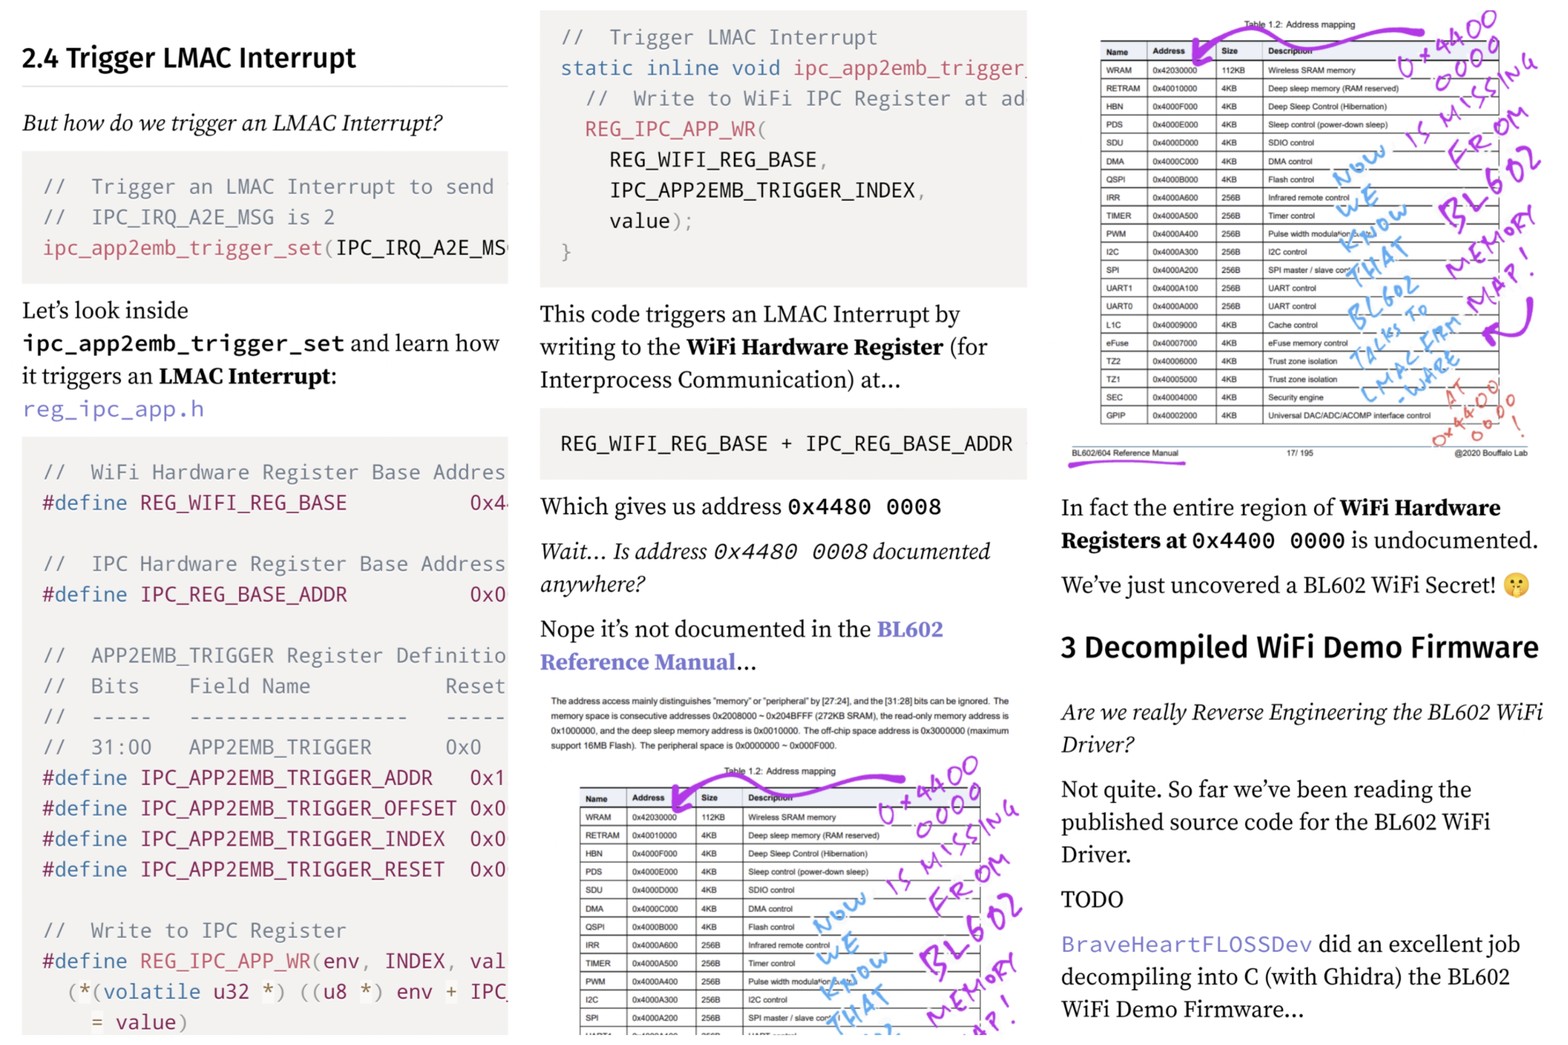Click the shushing face emoji
This screenshot has height=1045, width=1568.
[1516, 586]
